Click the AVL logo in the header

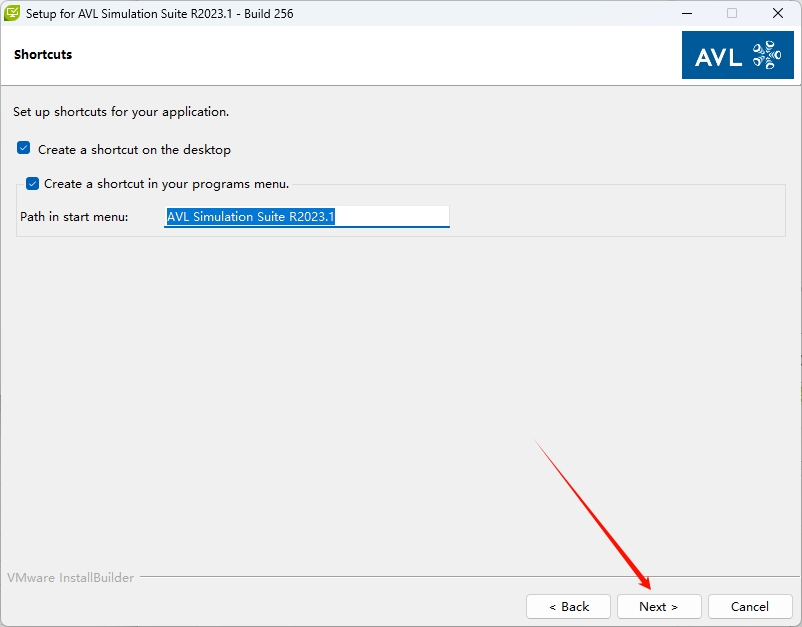tap(737, 55)
